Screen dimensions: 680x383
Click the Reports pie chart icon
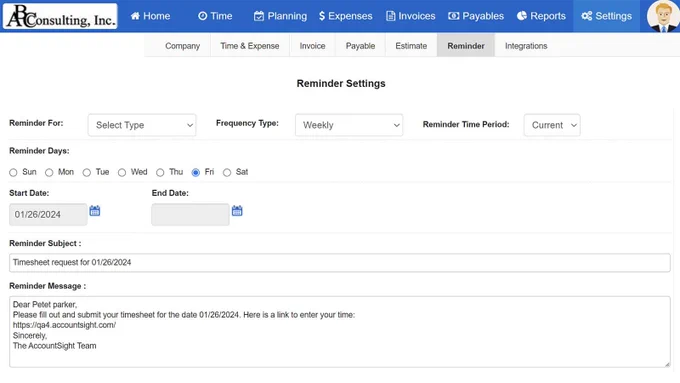coord(522,16)
